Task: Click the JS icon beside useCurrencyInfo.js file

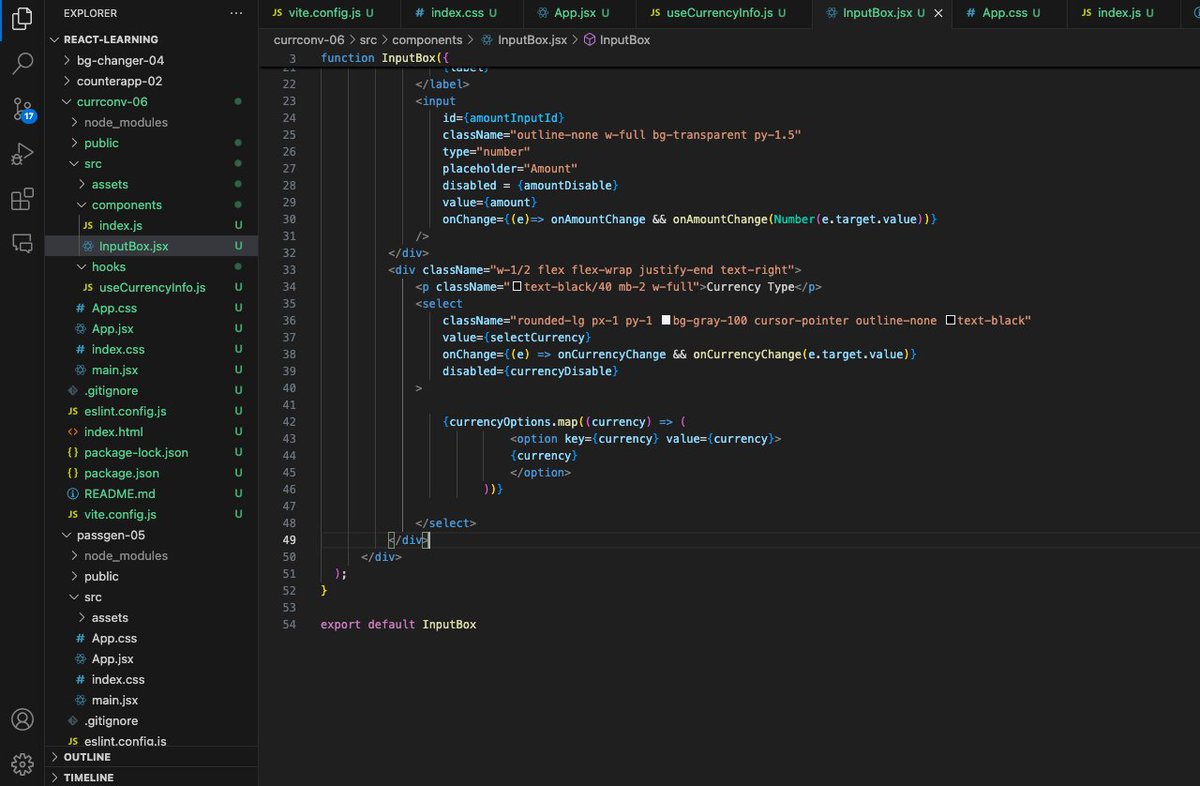Action: [88, 287]
